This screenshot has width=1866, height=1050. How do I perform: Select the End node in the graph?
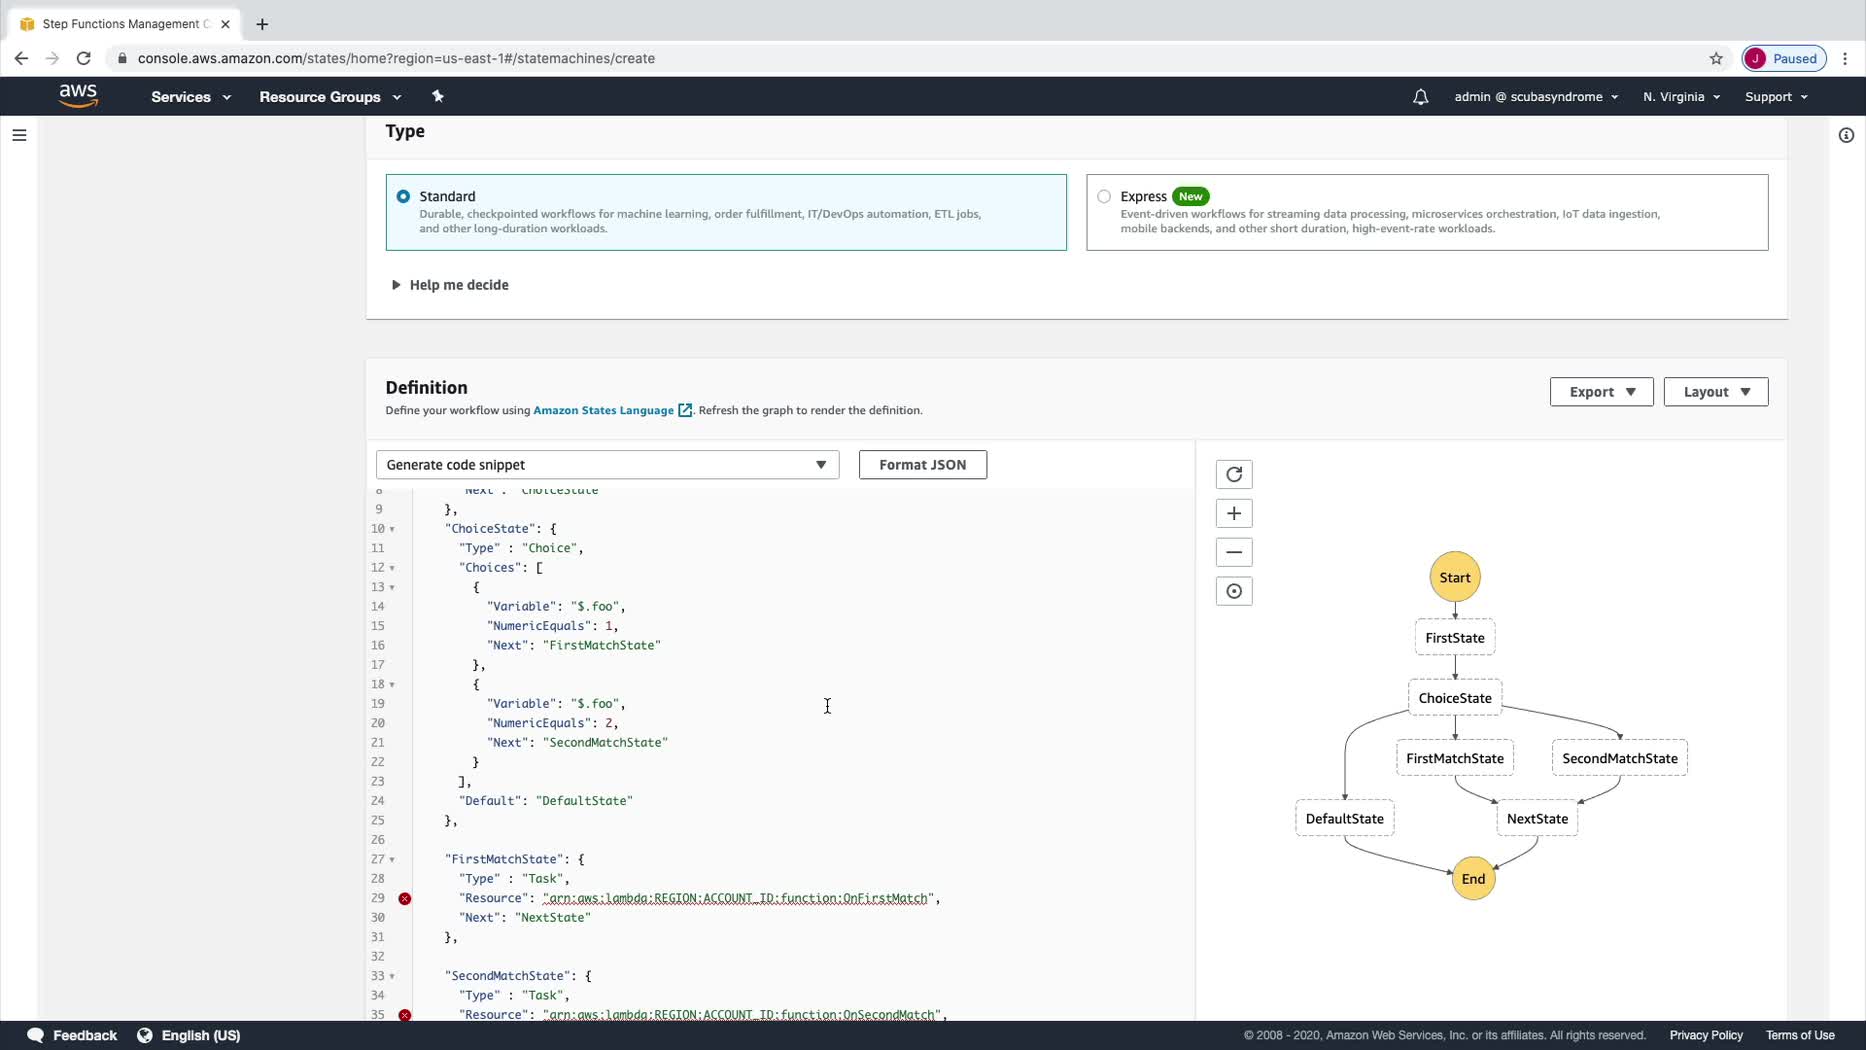[1473, 879]
